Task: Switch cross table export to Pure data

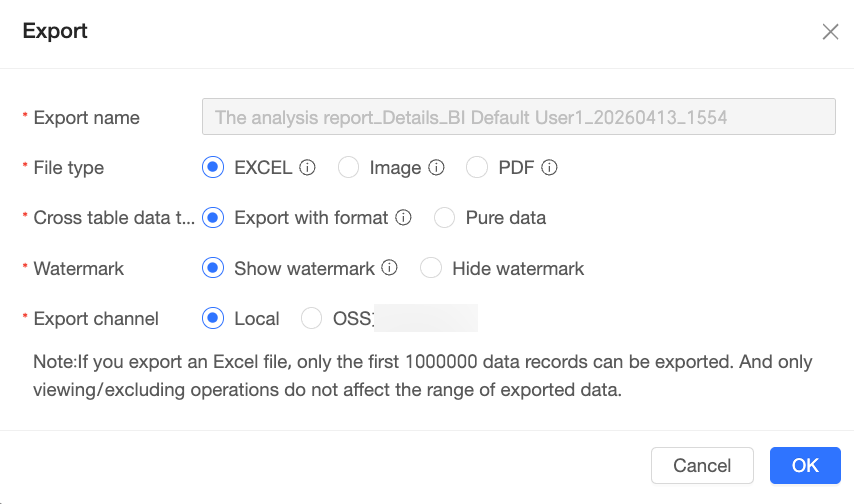Action: (x=444, y=217)
